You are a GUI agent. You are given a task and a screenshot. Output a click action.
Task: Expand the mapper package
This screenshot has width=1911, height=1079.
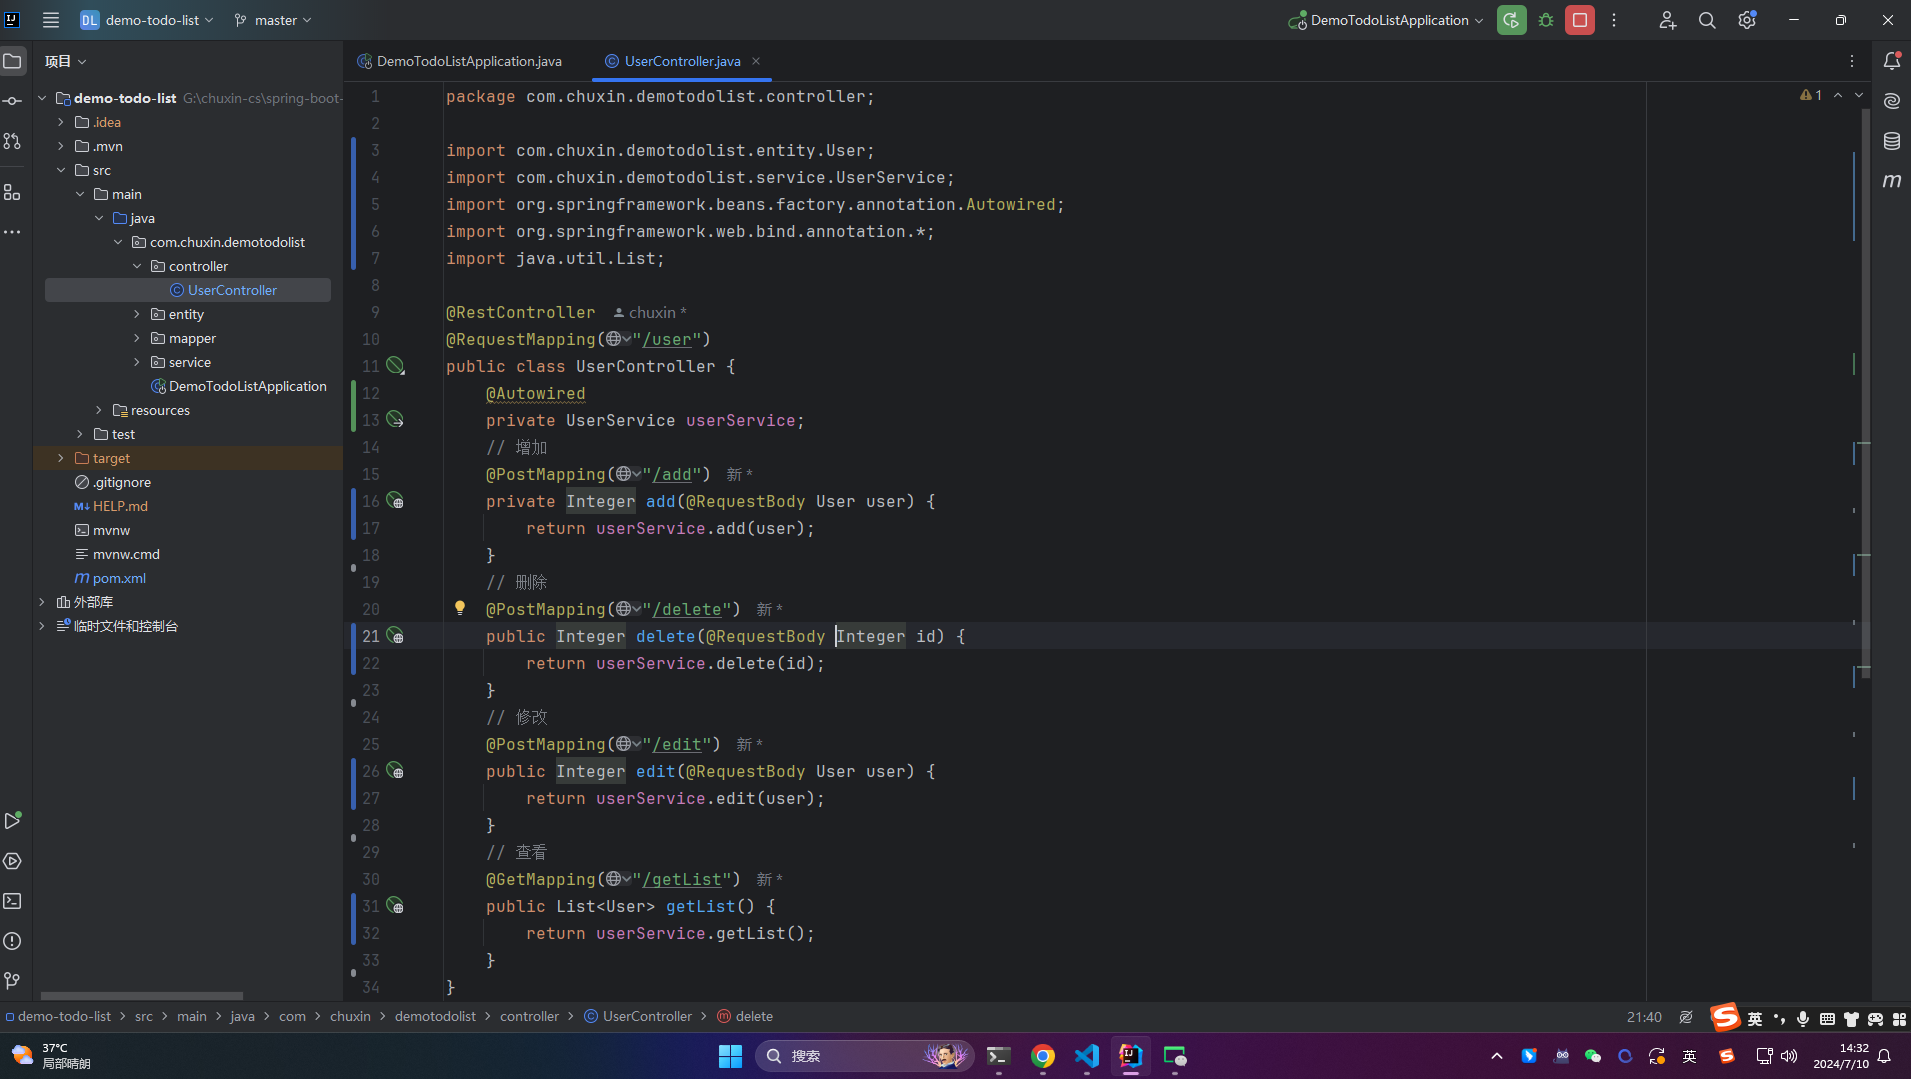(137, 338)
